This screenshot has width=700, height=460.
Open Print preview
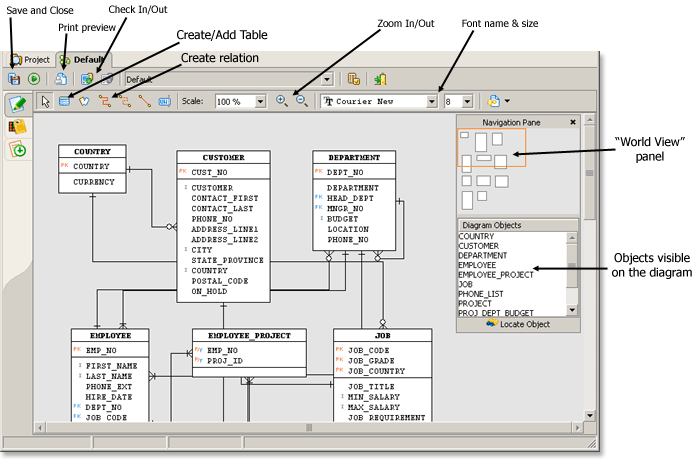click(61, 79)
